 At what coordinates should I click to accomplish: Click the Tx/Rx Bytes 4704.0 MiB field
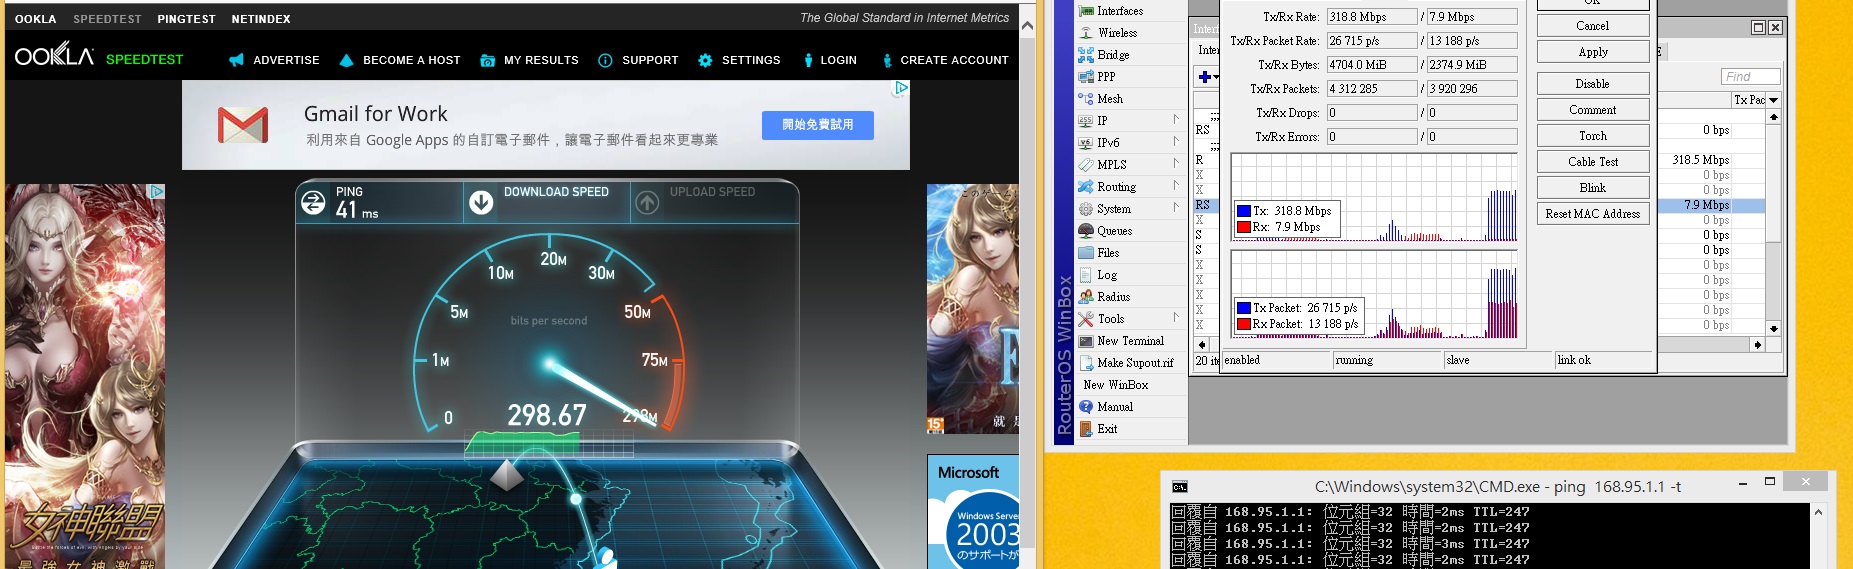[1372, 65]
